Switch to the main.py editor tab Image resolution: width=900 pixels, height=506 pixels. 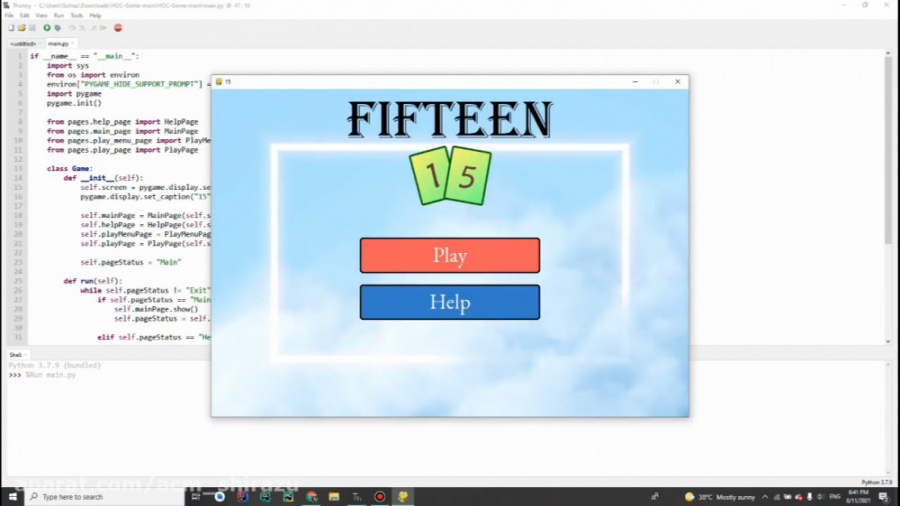click(x=58, y=44)
